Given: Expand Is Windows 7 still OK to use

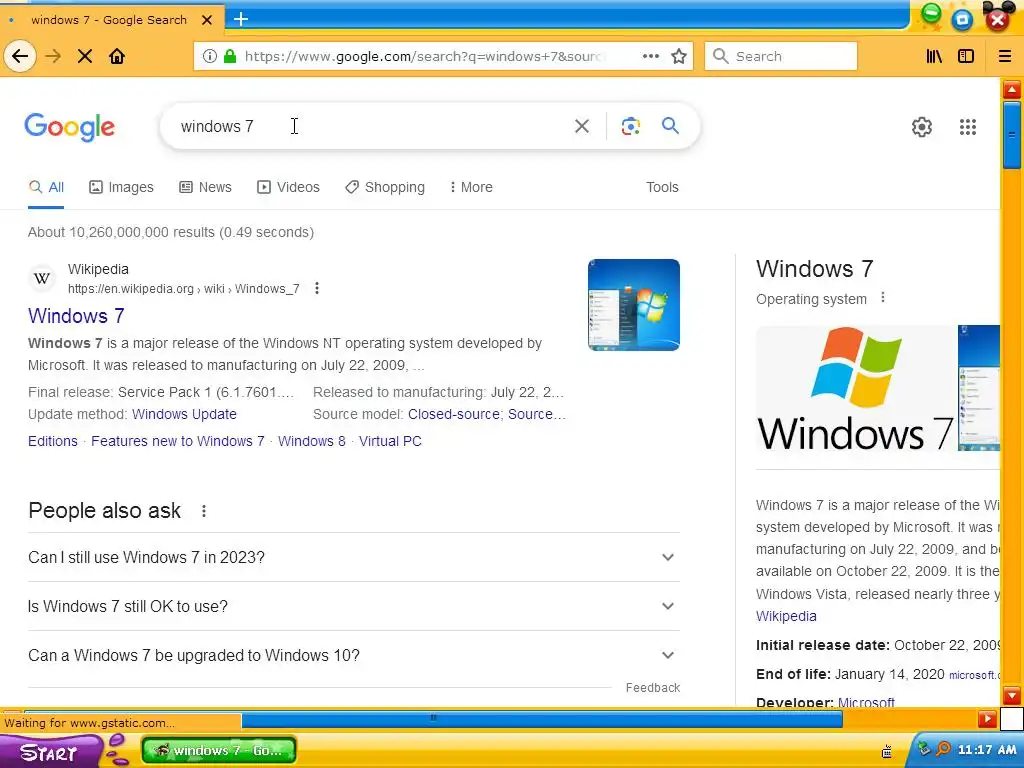Looking at the screenshot, I should click(x=353, y=606).
